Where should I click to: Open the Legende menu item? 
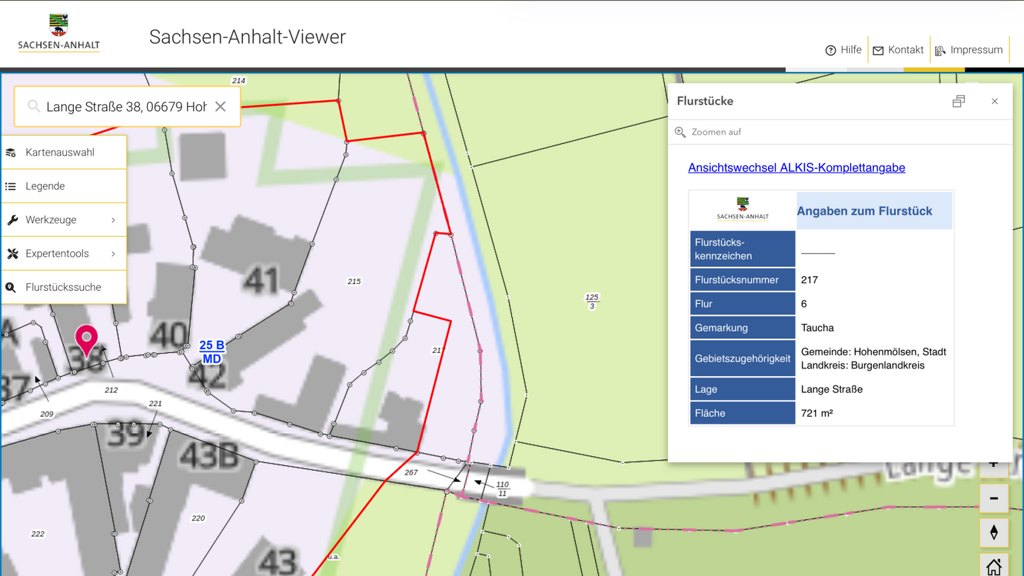[x=45, y=186]
